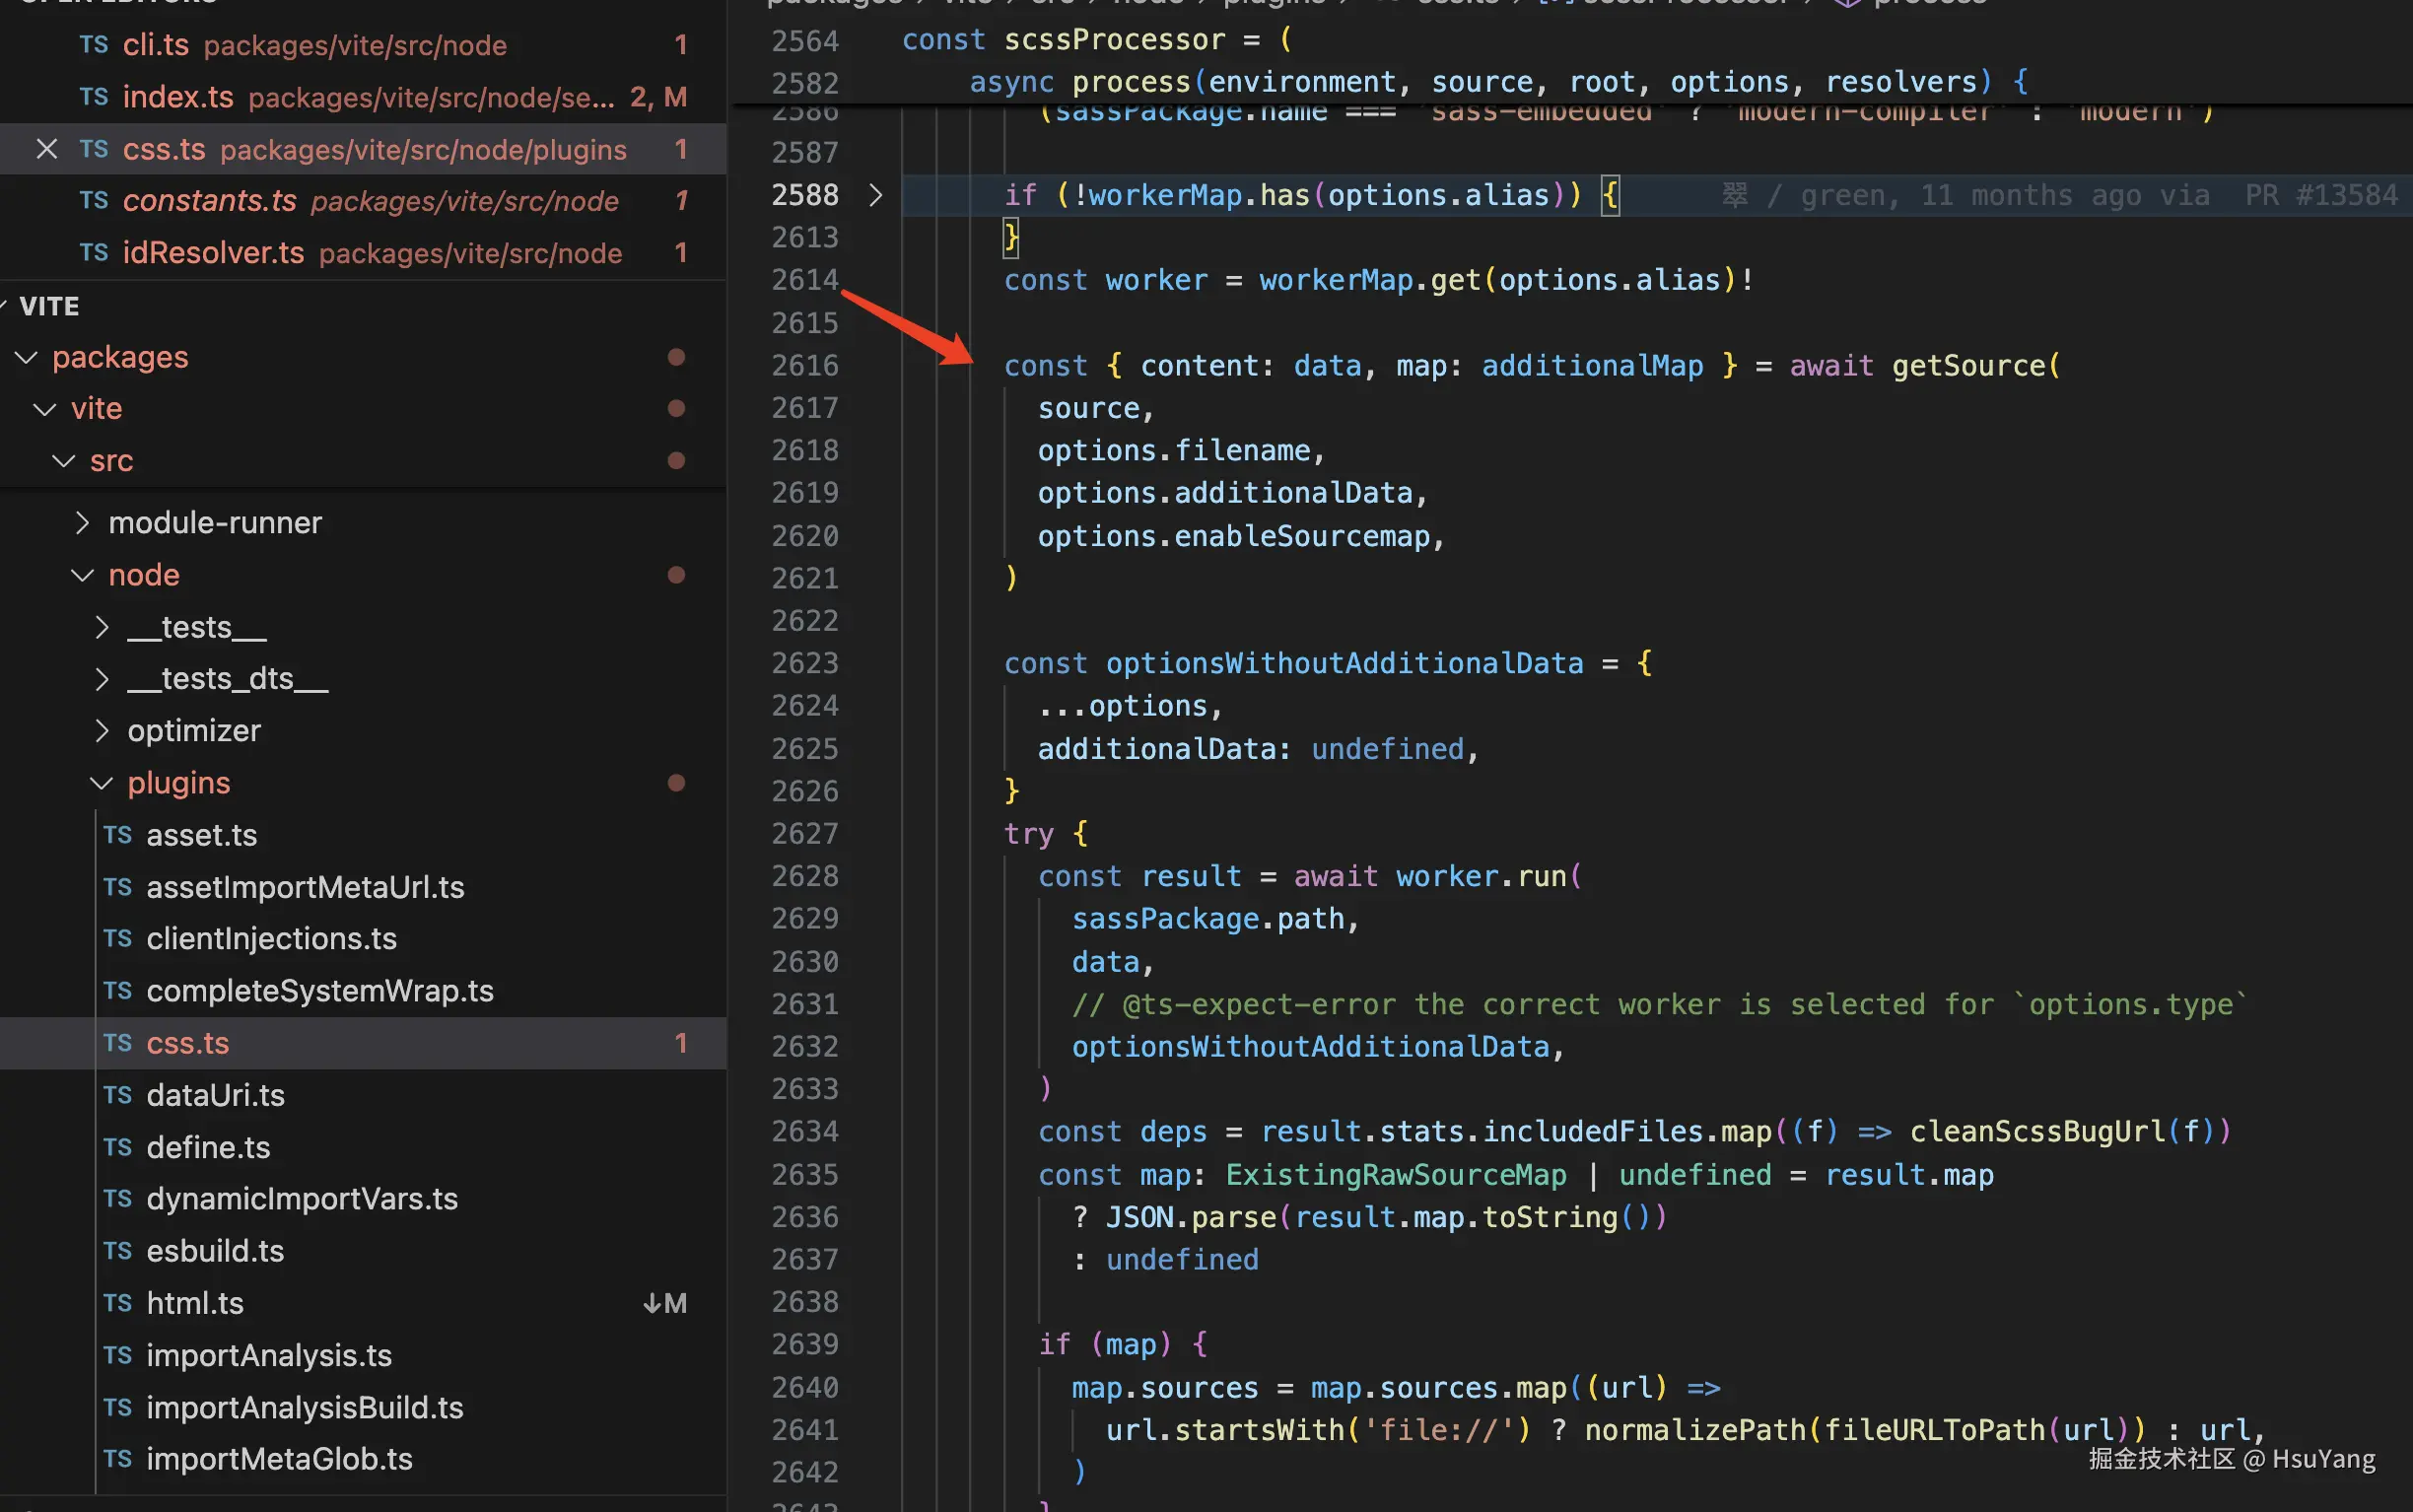Select css.ts in plugins folder
Viewport: 2413px width, 1512px height.
[x=188, y=1043]
